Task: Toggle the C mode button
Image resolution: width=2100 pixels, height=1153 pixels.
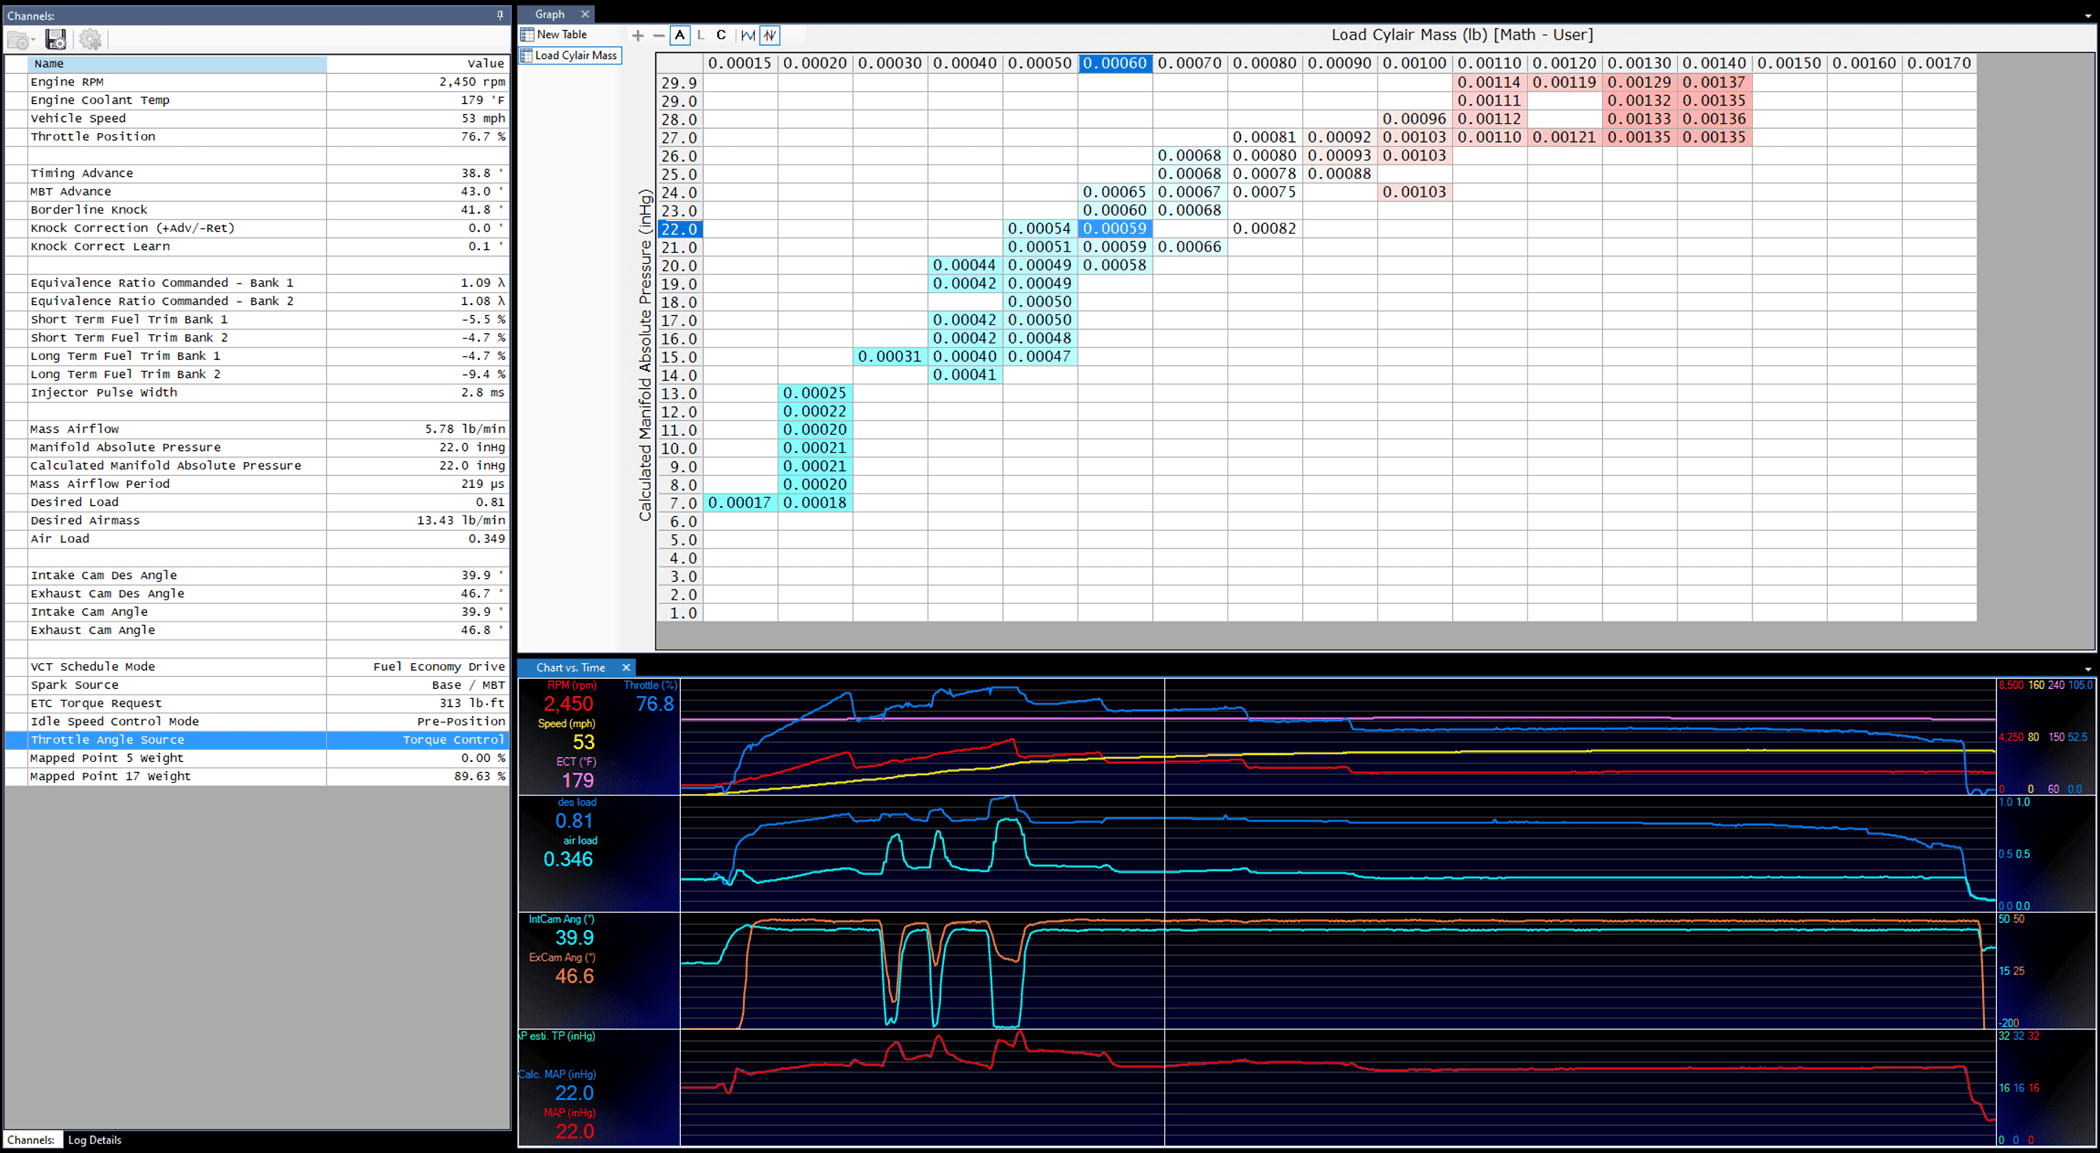Action: 721,35
